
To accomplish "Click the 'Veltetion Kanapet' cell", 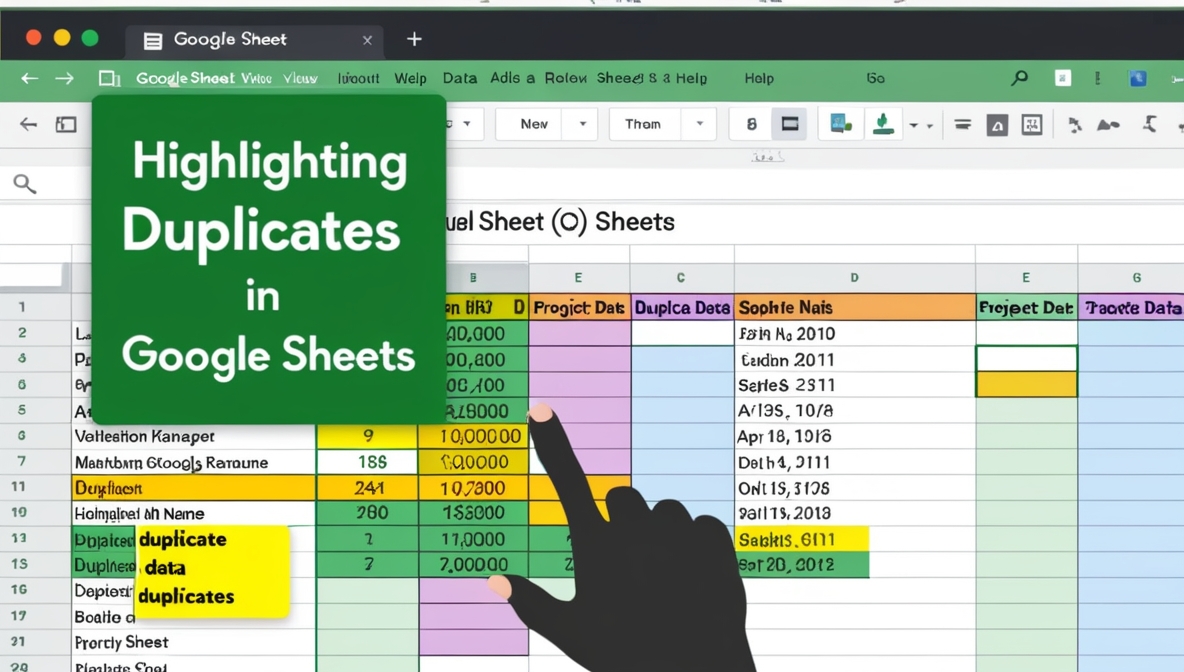I will [x=193, y=436].
